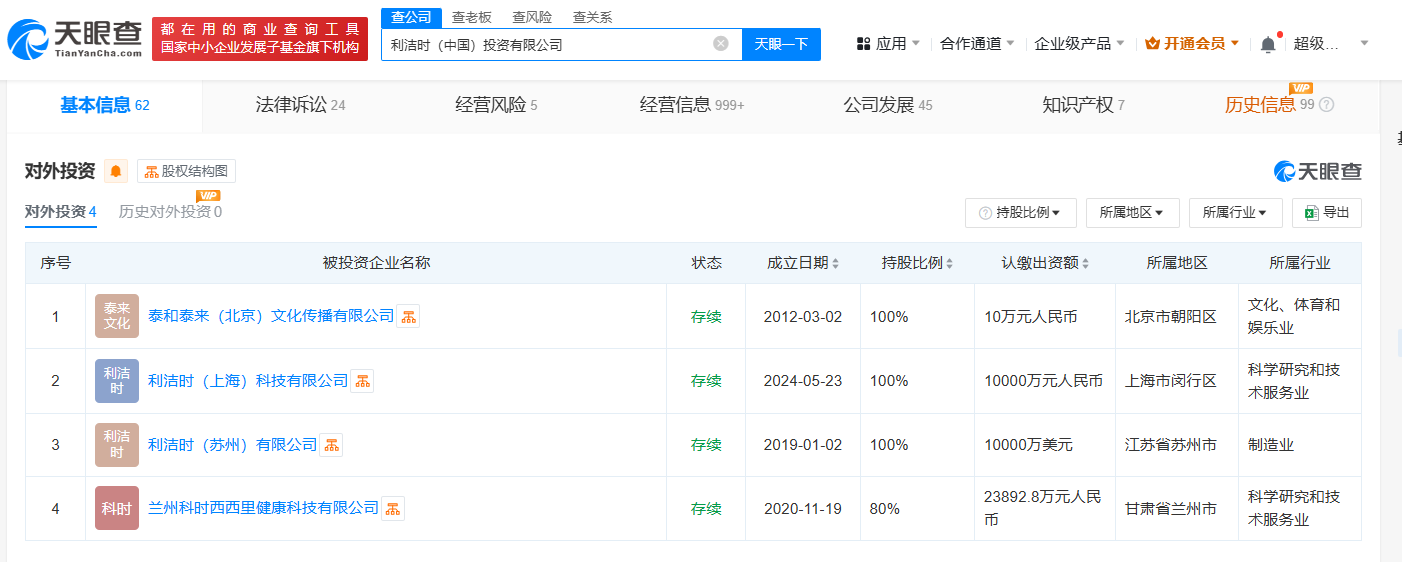
Task: Click the TianYanCha logo
Action: pyautogui.click(x=75, y=40)
